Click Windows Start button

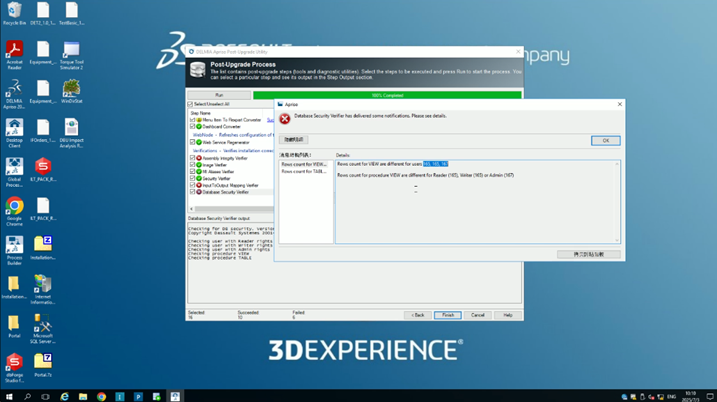tap(9, 397)
